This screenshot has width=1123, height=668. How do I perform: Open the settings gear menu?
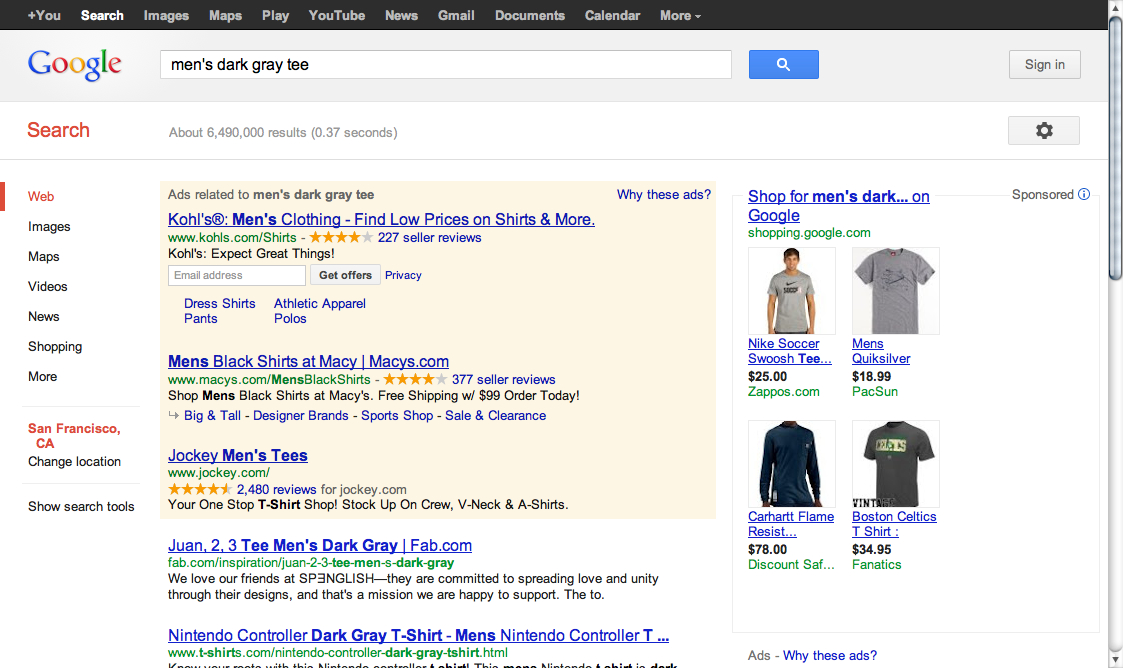[x=1044, y=130]
